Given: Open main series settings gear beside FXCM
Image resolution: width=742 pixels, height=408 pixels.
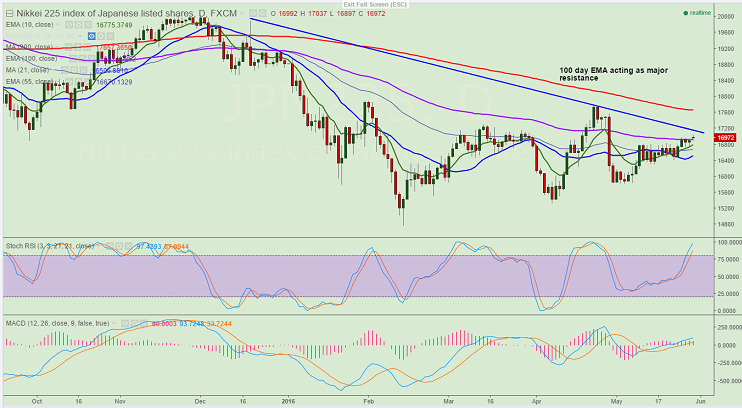Looking at the screenshot, I should (263, 13).
